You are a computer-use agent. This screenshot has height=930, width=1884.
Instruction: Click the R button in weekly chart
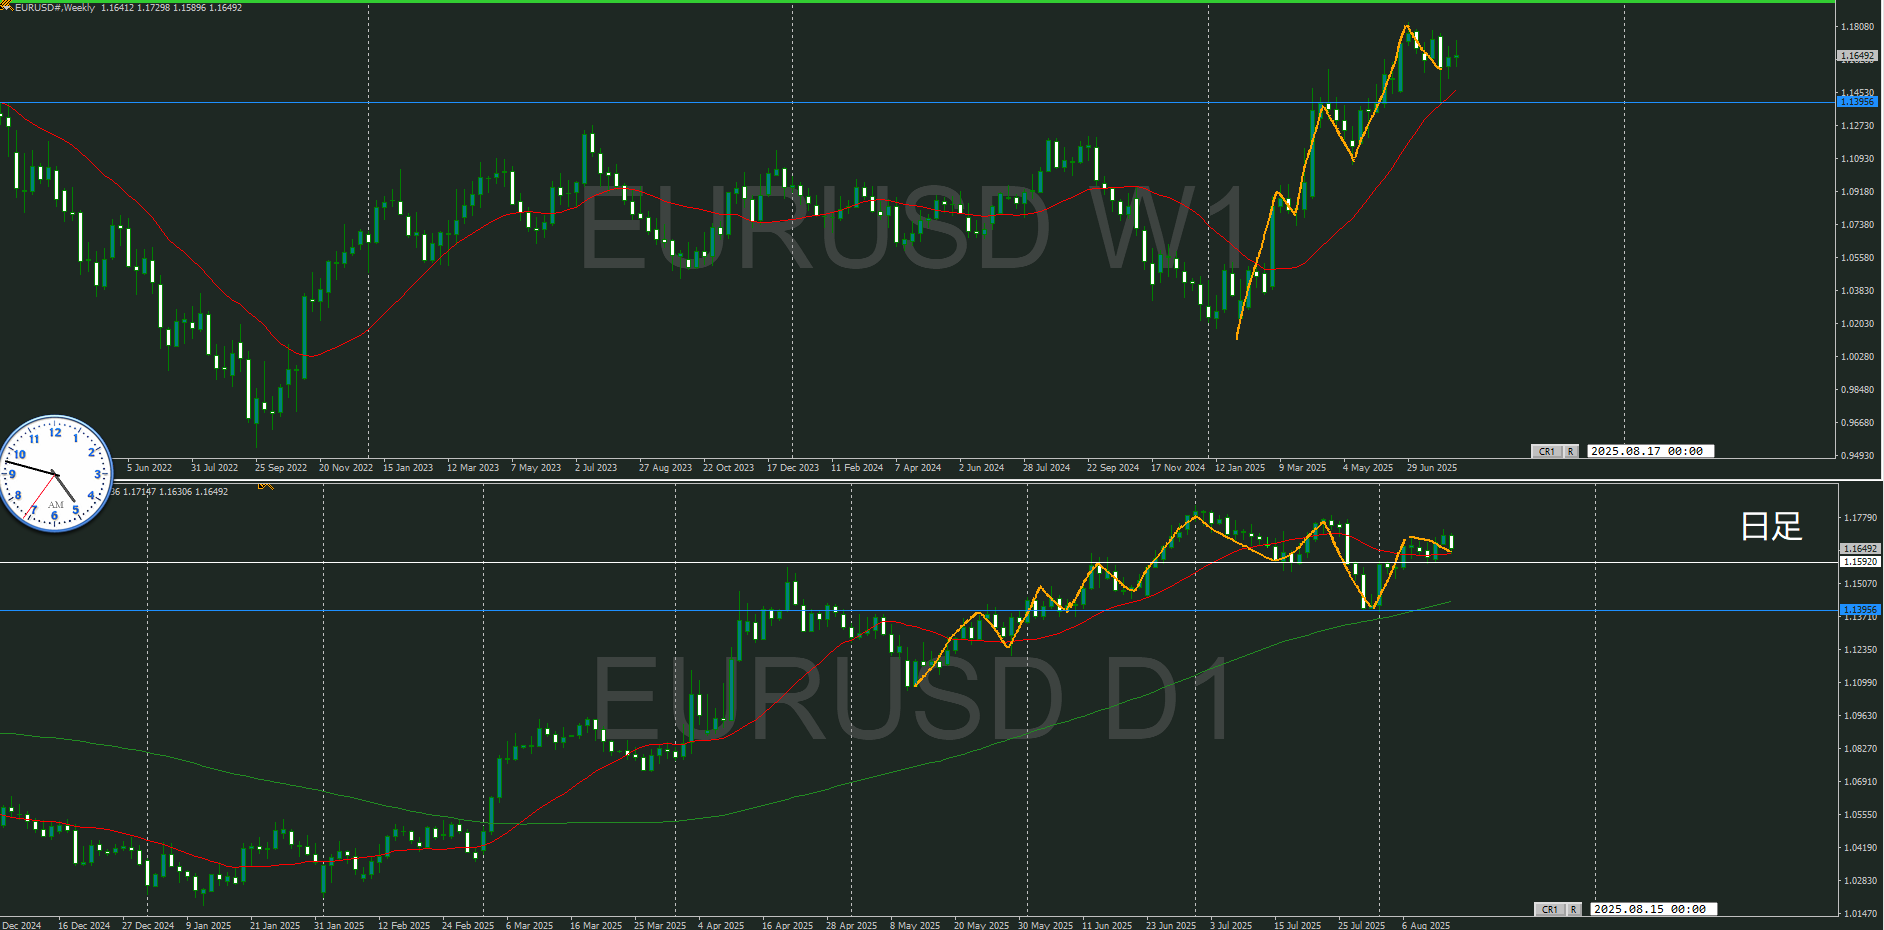(x=1570, y=452)
